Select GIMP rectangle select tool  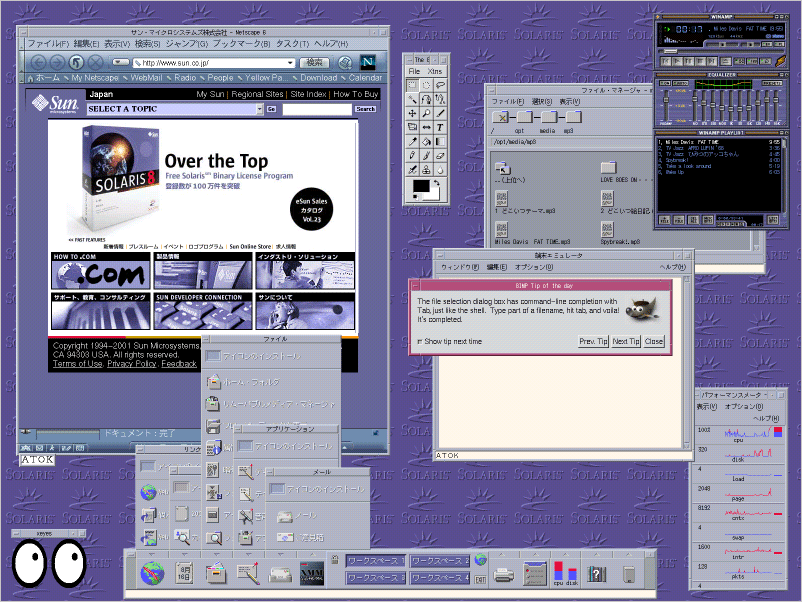coord(412,85)
